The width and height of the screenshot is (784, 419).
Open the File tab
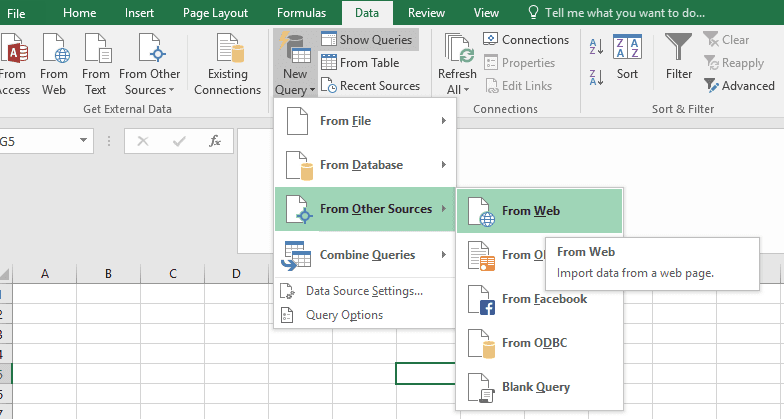point(16,13)
